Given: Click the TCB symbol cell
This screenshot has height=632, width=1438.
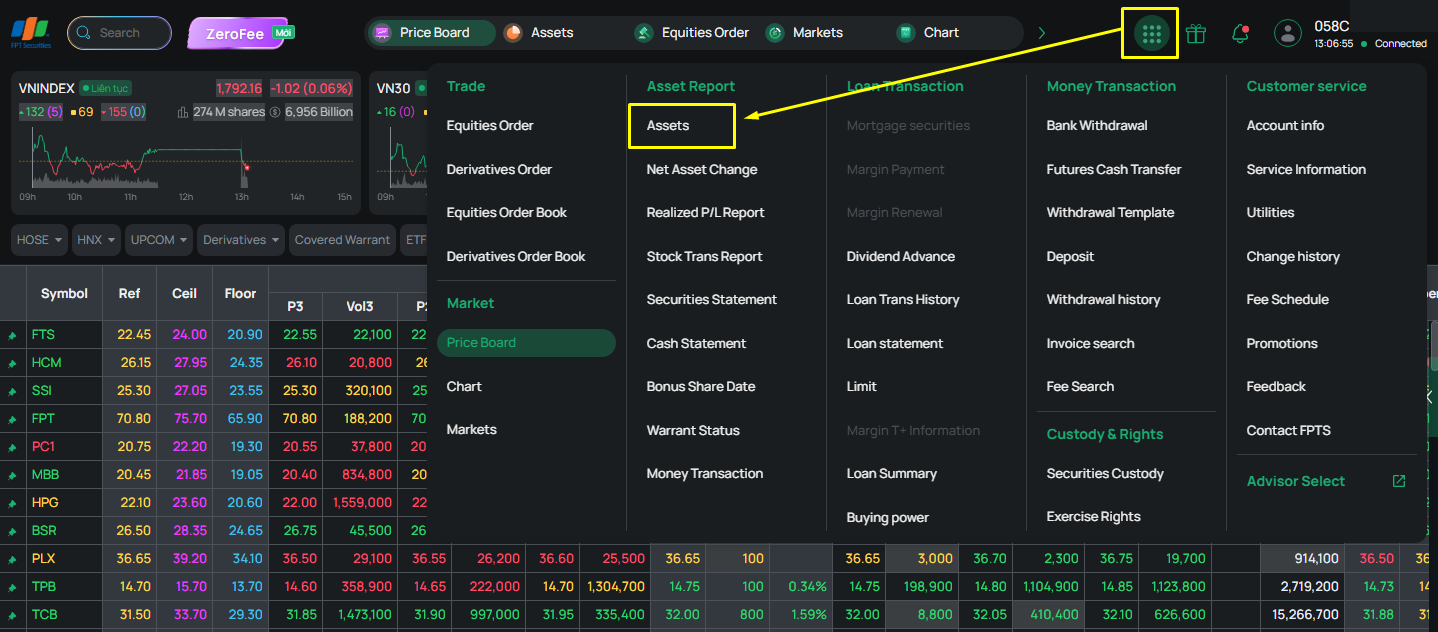Looking at the screenshot, I should (64, 615).
